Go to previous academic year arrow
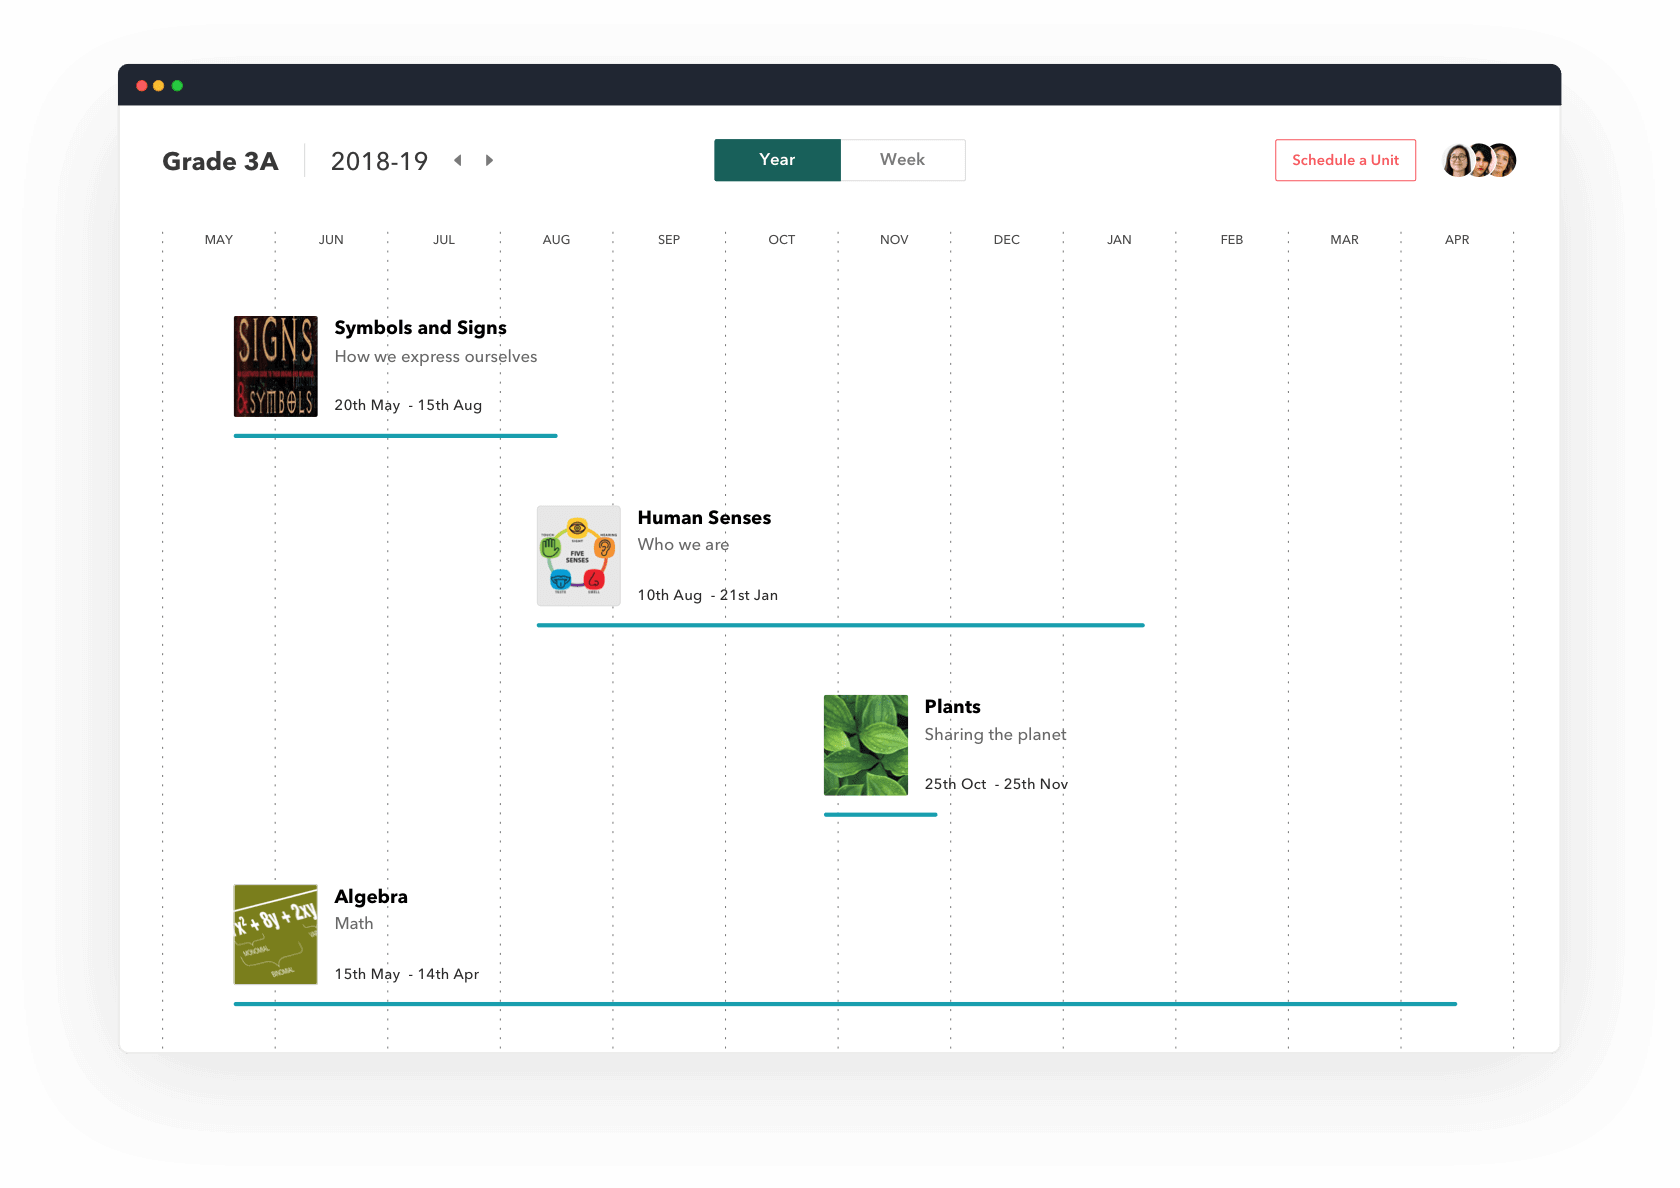 pyautogui.click(x=458, y=160)
